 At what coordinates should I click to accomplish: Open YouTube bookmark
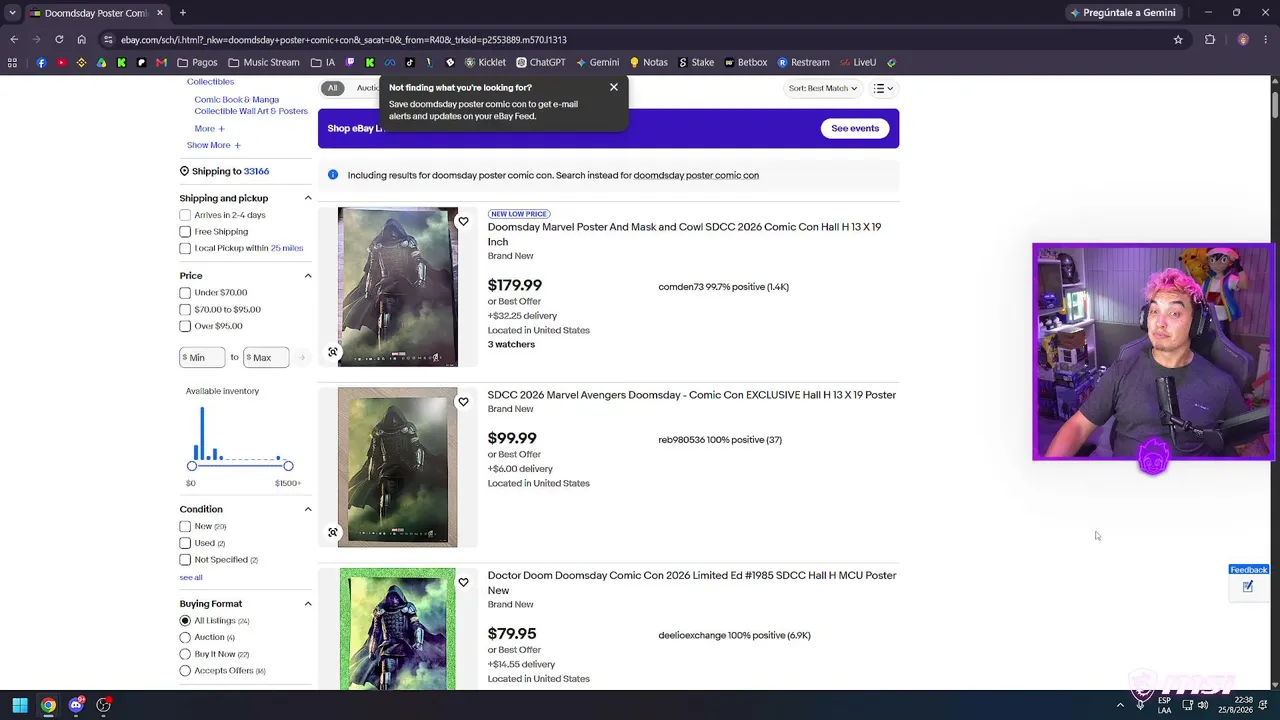pyautogui.click(x=61, y=62)
